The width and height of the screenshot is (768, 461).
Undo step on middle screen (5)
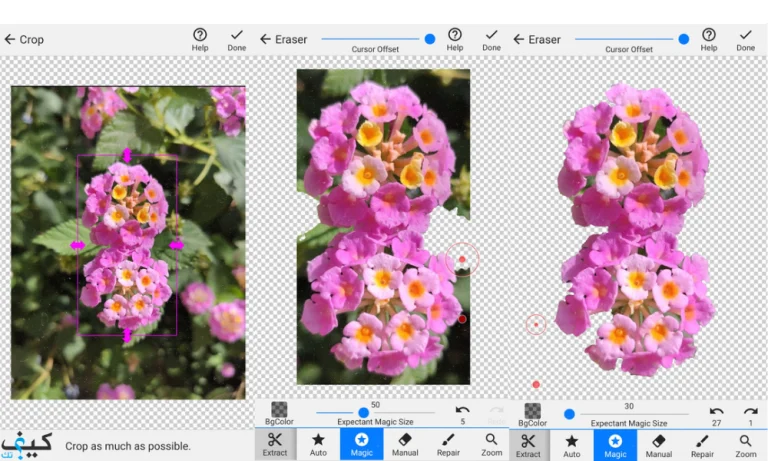(462, 414)
